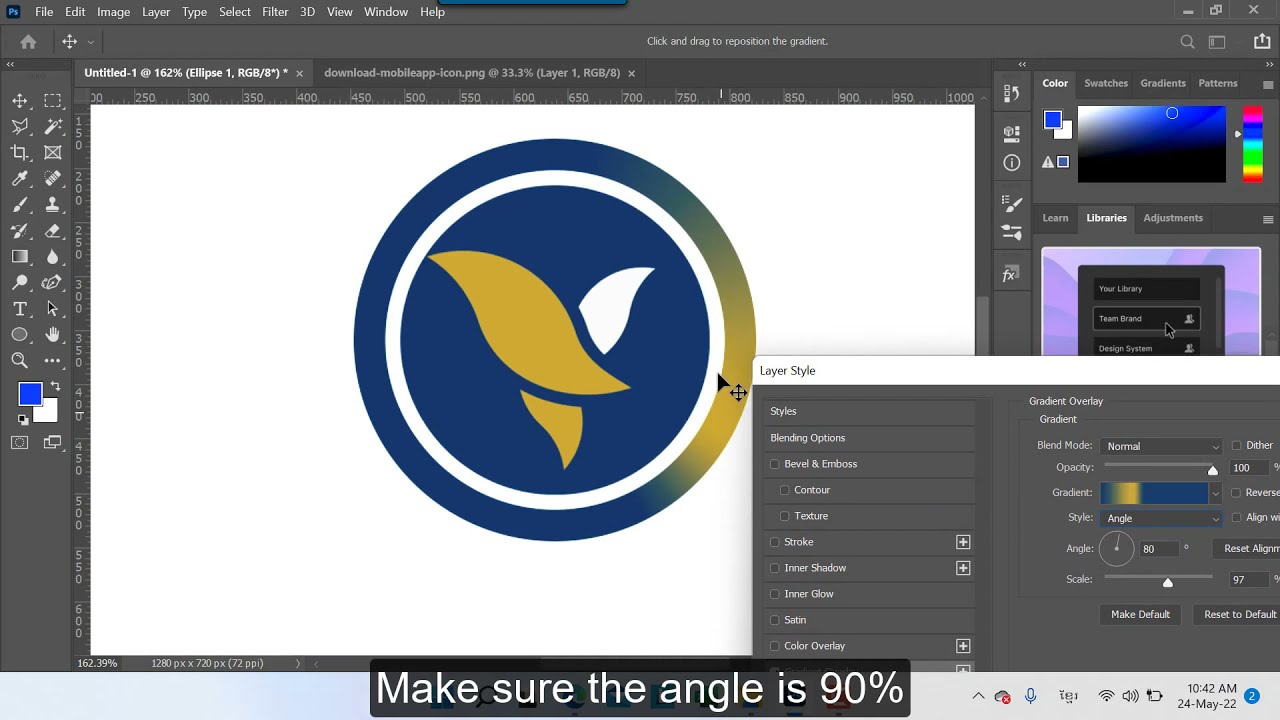Image resolution: width=1280 pixels, height=720 pixels.
Task: Select the Type tool
Action: coord(20,309)
